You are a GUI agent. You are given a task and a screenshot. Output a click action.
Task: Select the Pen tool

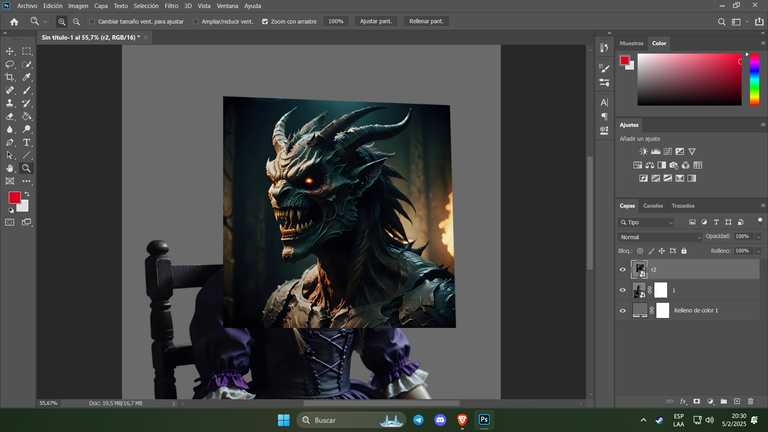click(x=10, y=143)
